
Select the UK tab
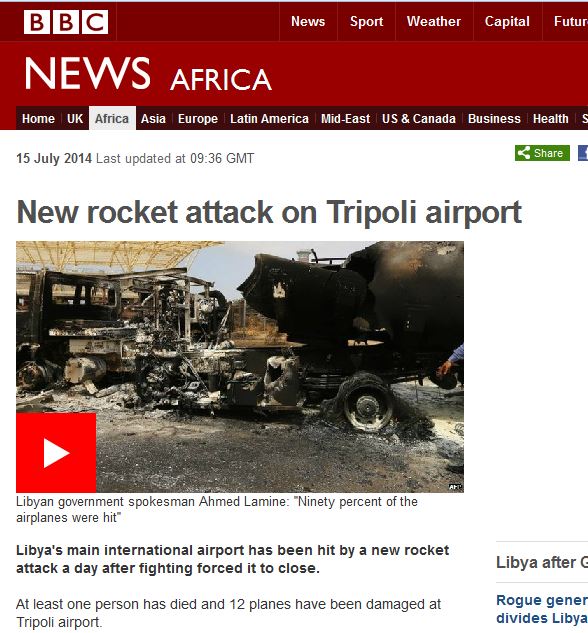tap(75, 119)
